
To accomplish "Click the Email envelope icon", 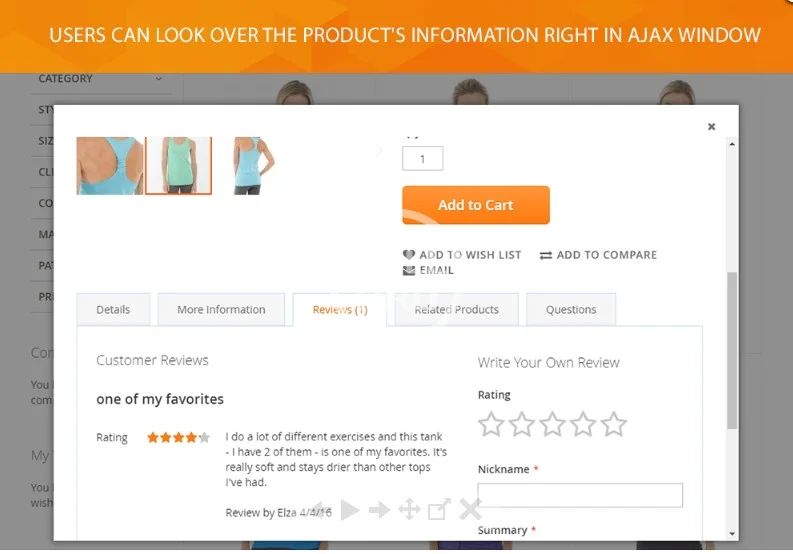I will point(409,270).
